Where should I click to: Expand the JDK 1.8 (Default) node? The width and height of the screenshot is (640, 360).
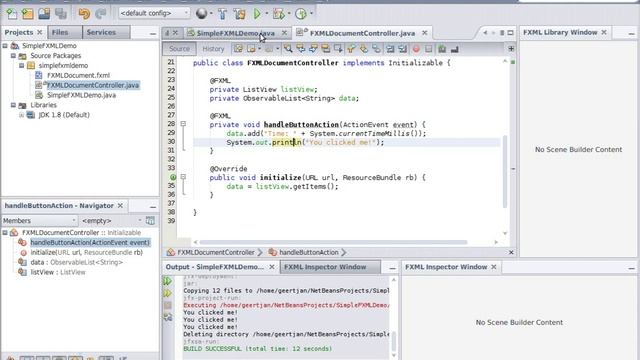point(22,115)
